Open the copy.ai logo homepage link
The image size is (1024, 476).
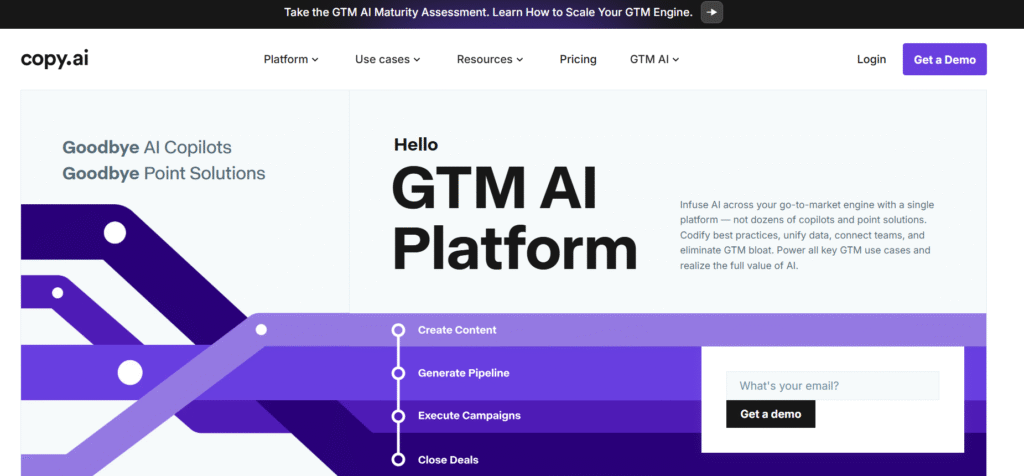tap(54, 59)
